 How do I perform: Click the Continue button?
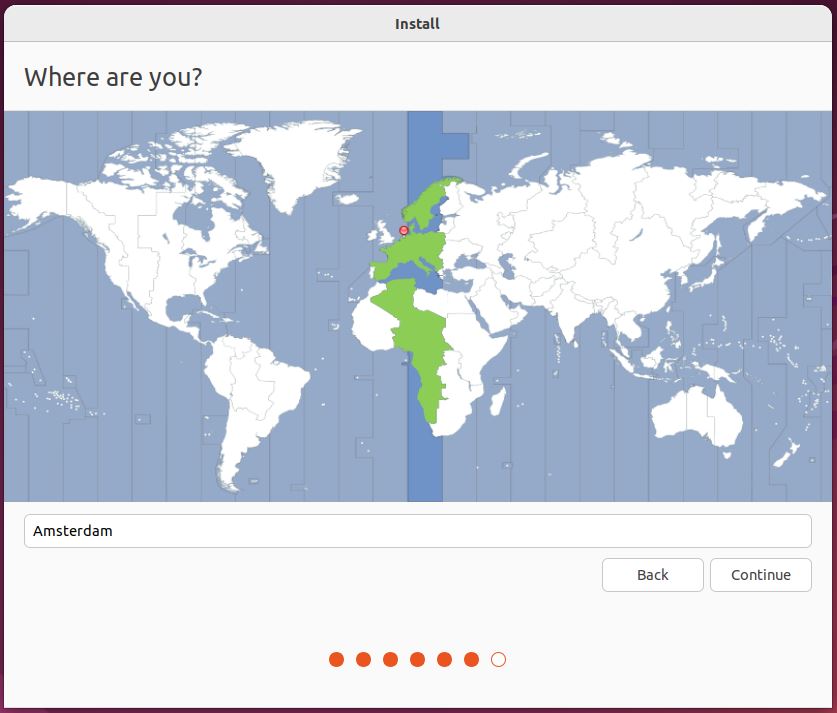[761, 575]
